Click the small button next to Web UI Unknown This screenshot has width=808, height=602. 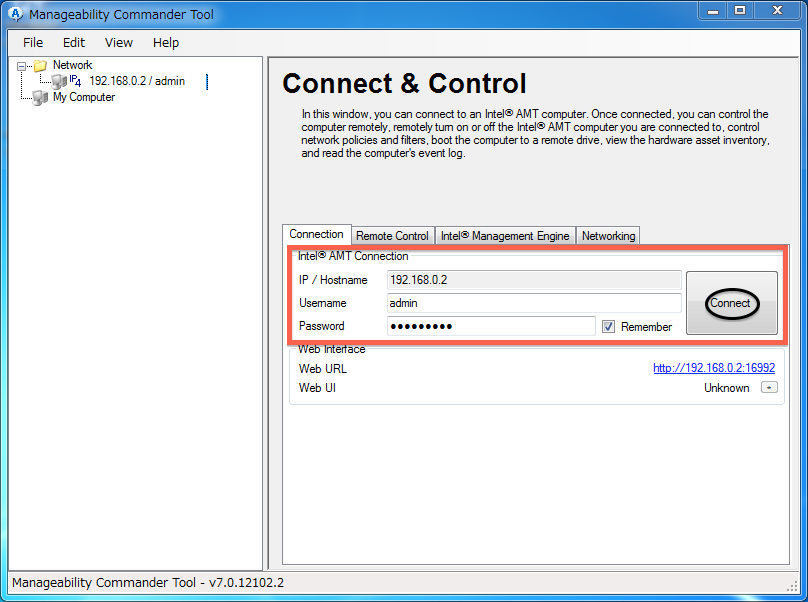tap(769, 388)
